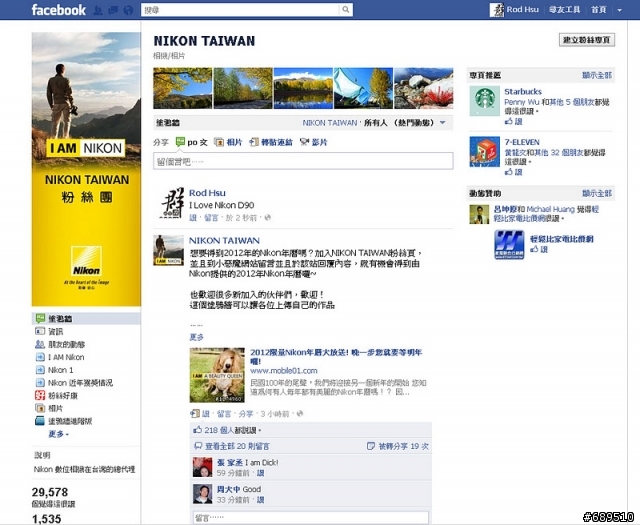This screenshot has width=640, height=525.
Task: Click the 218 people like thumbs-up icon
Action: tap(198, 430)
